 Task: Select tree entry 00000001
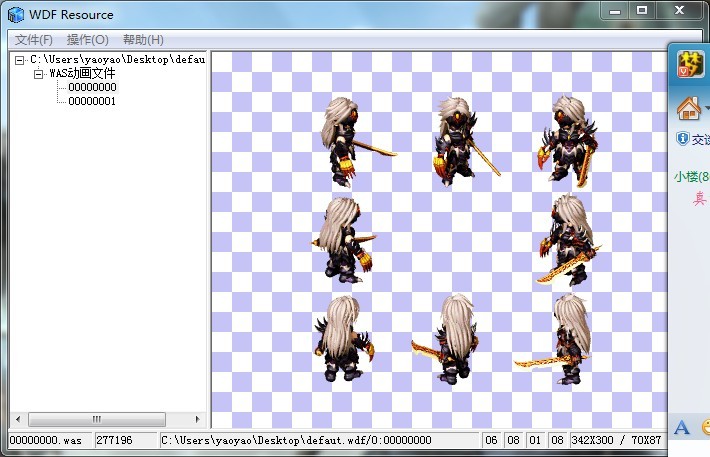coord(92,101)
